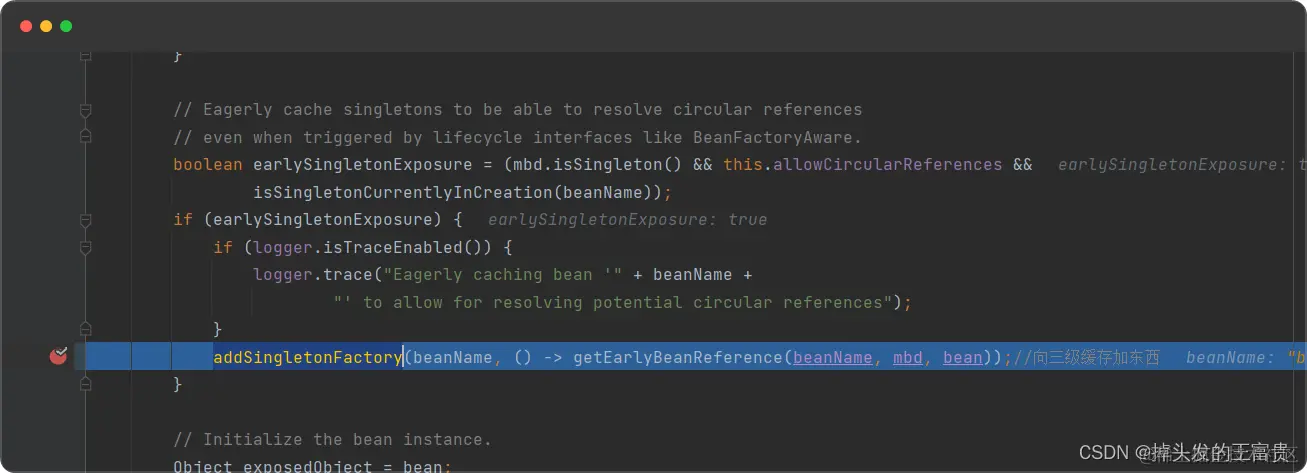Click the fold end marker below the addSingletonFactory line
Image resolution: width=1307 pixels, height=473 pixels.
click(85, 384)
